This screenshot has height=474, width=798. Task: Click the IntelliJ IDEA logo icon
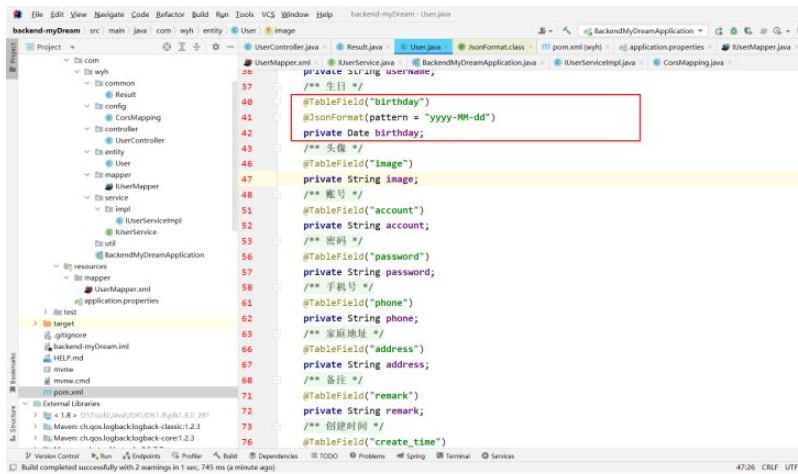[x=18, y=14]
